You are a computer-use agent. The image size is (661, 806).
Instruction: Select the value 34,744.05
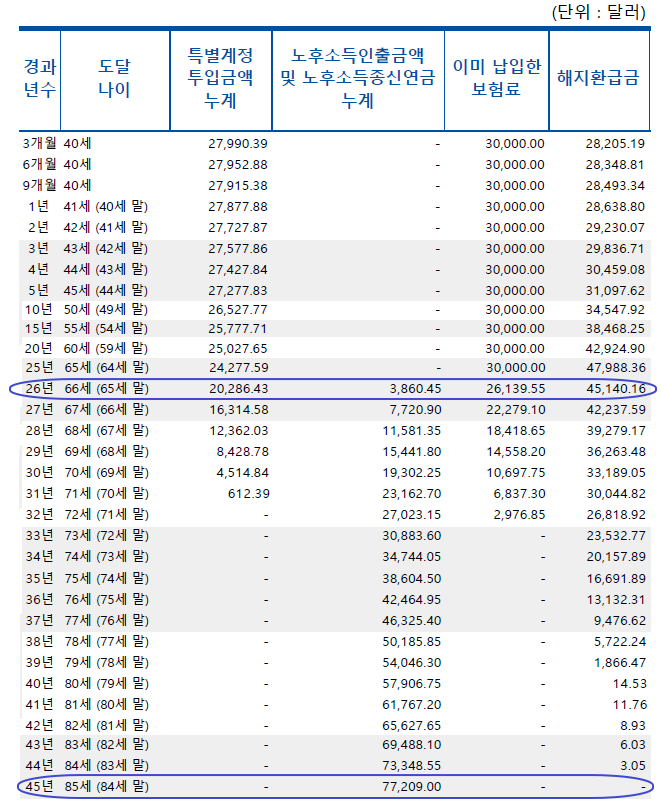click(412, 557)
